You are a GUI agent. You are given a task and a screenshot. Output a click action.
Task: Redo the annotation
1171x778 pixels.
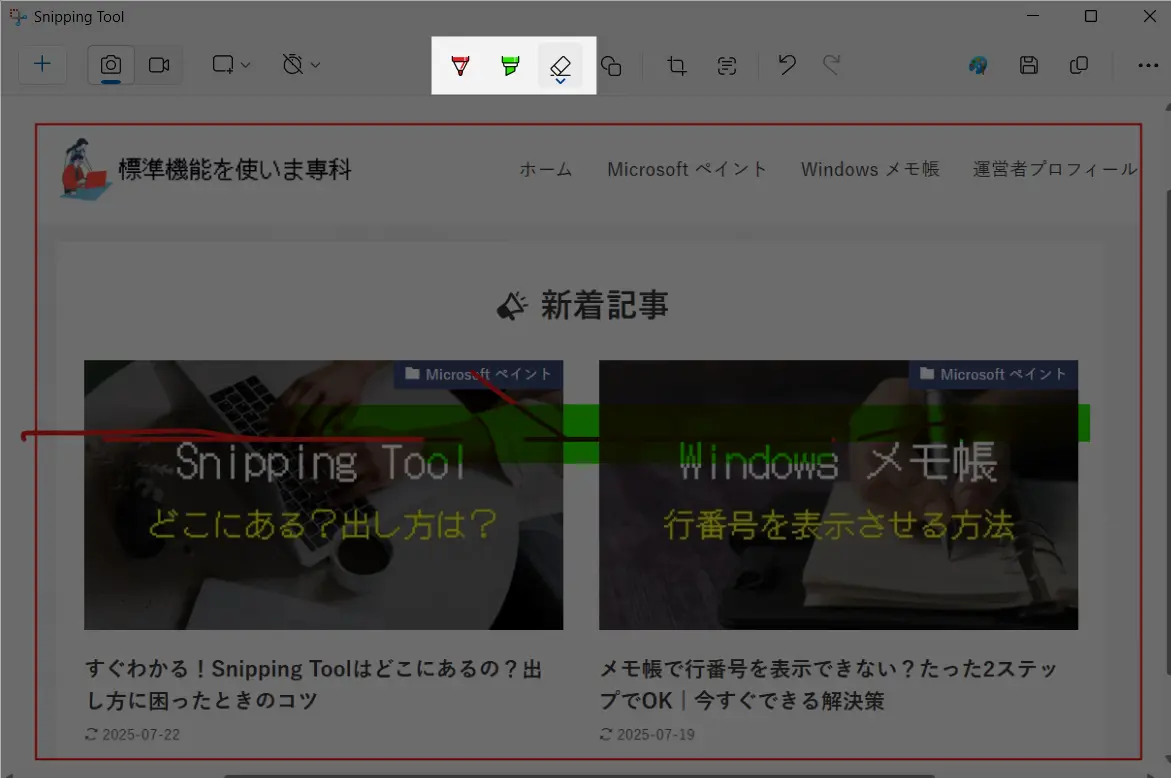click(x=831, y=65)
